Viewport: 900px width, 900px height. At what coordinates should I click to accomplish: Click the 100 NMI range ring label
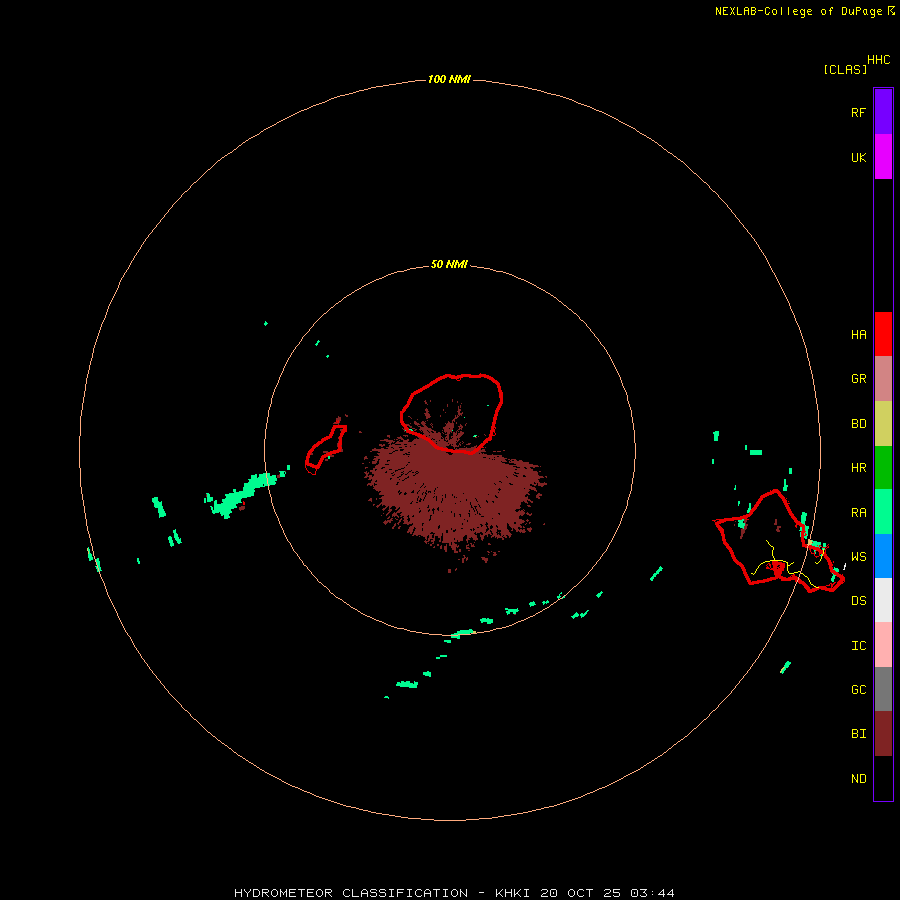click(449, 79)
